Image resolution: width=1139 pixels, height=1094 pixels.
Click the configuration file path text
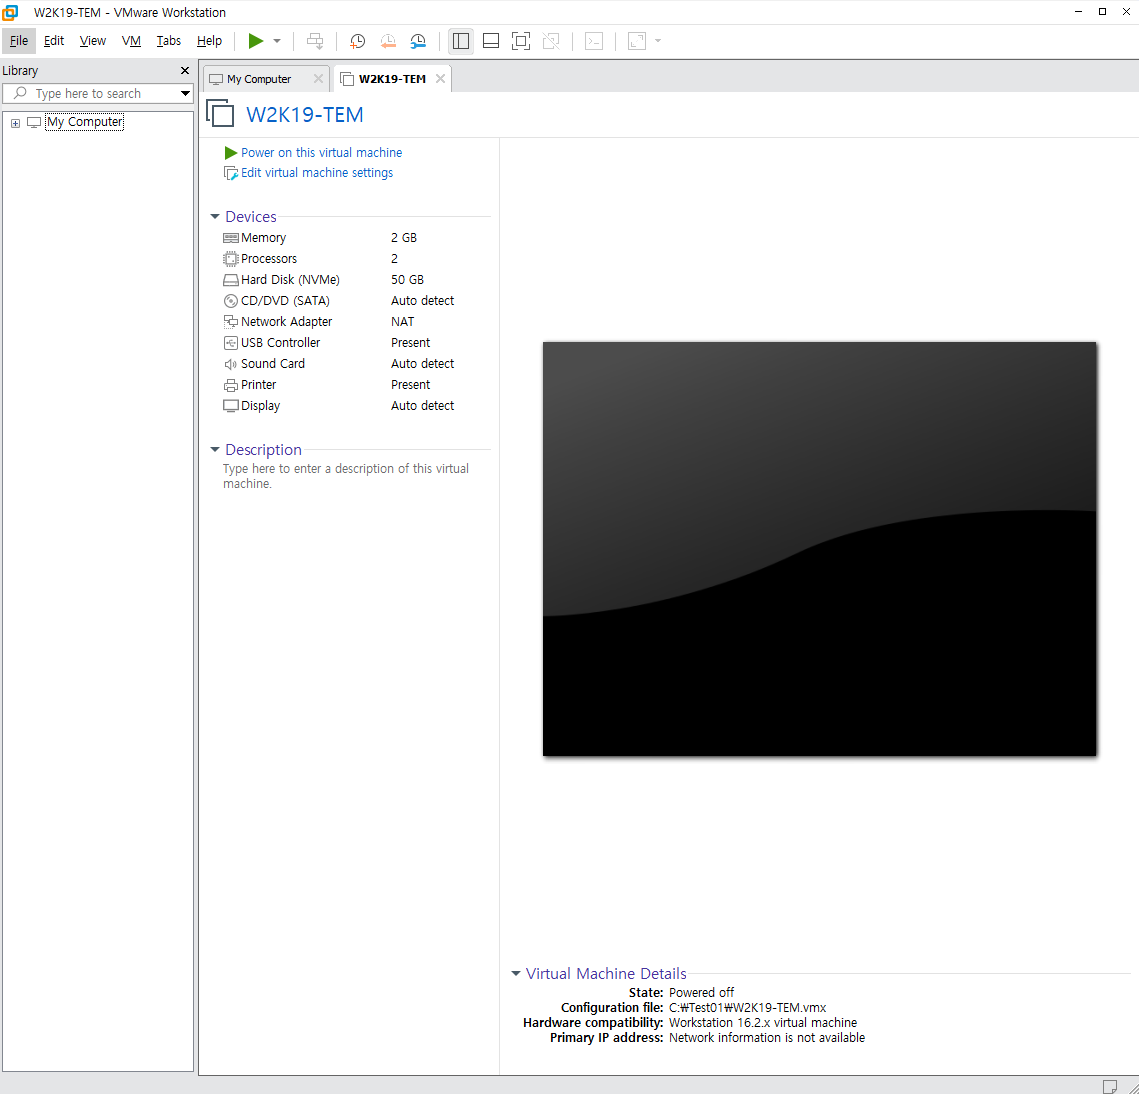point(747,1008)
